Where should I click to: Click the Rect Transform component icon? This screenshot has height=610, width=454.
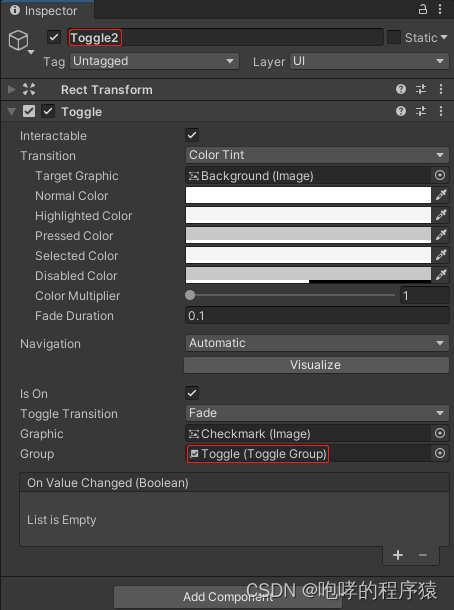click(x=29, y=89)
